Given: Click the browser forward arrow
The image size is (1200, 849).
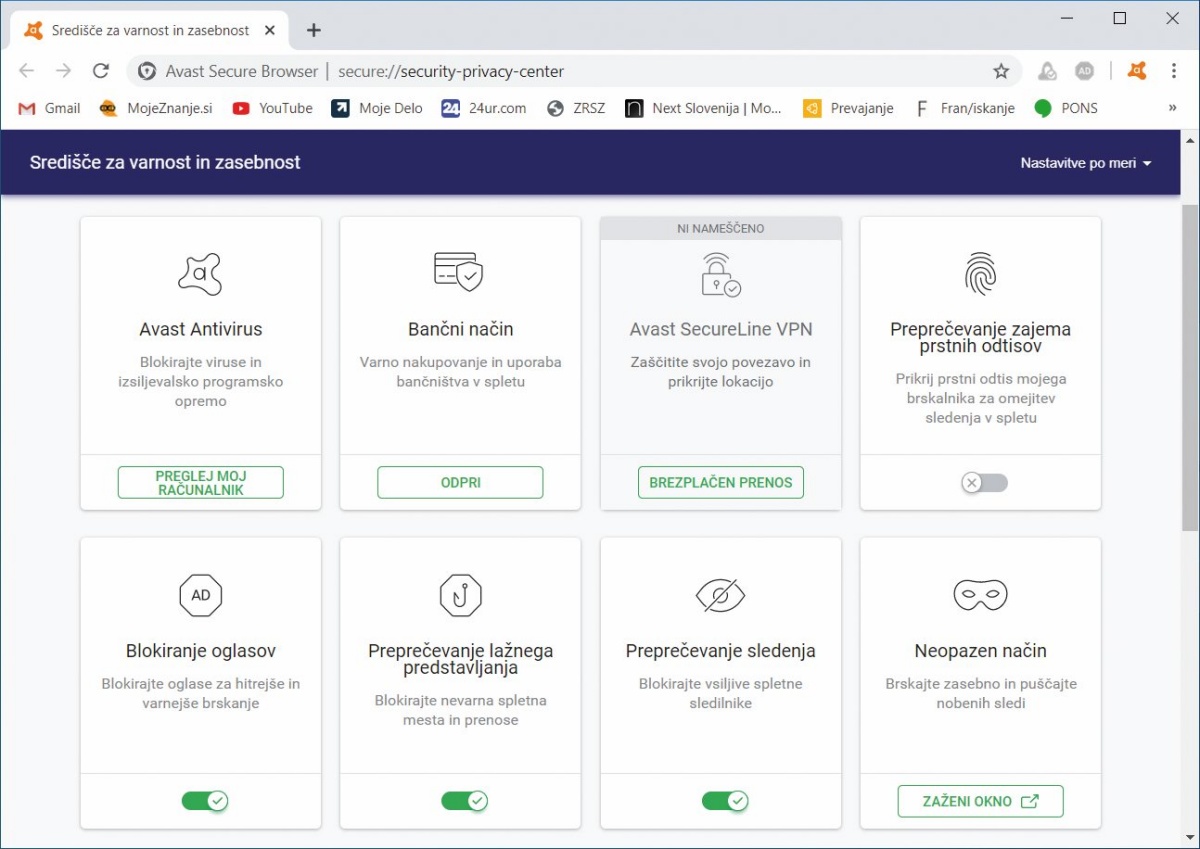Looking at the screenshot, I should (63, 71).
